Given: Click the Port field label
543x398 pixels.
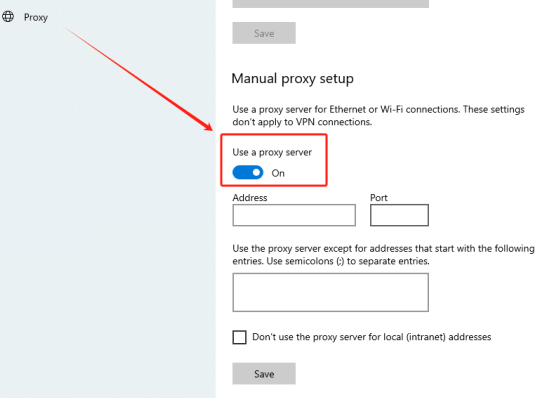Looking at the screenshot, I should (x=379, y=198).
